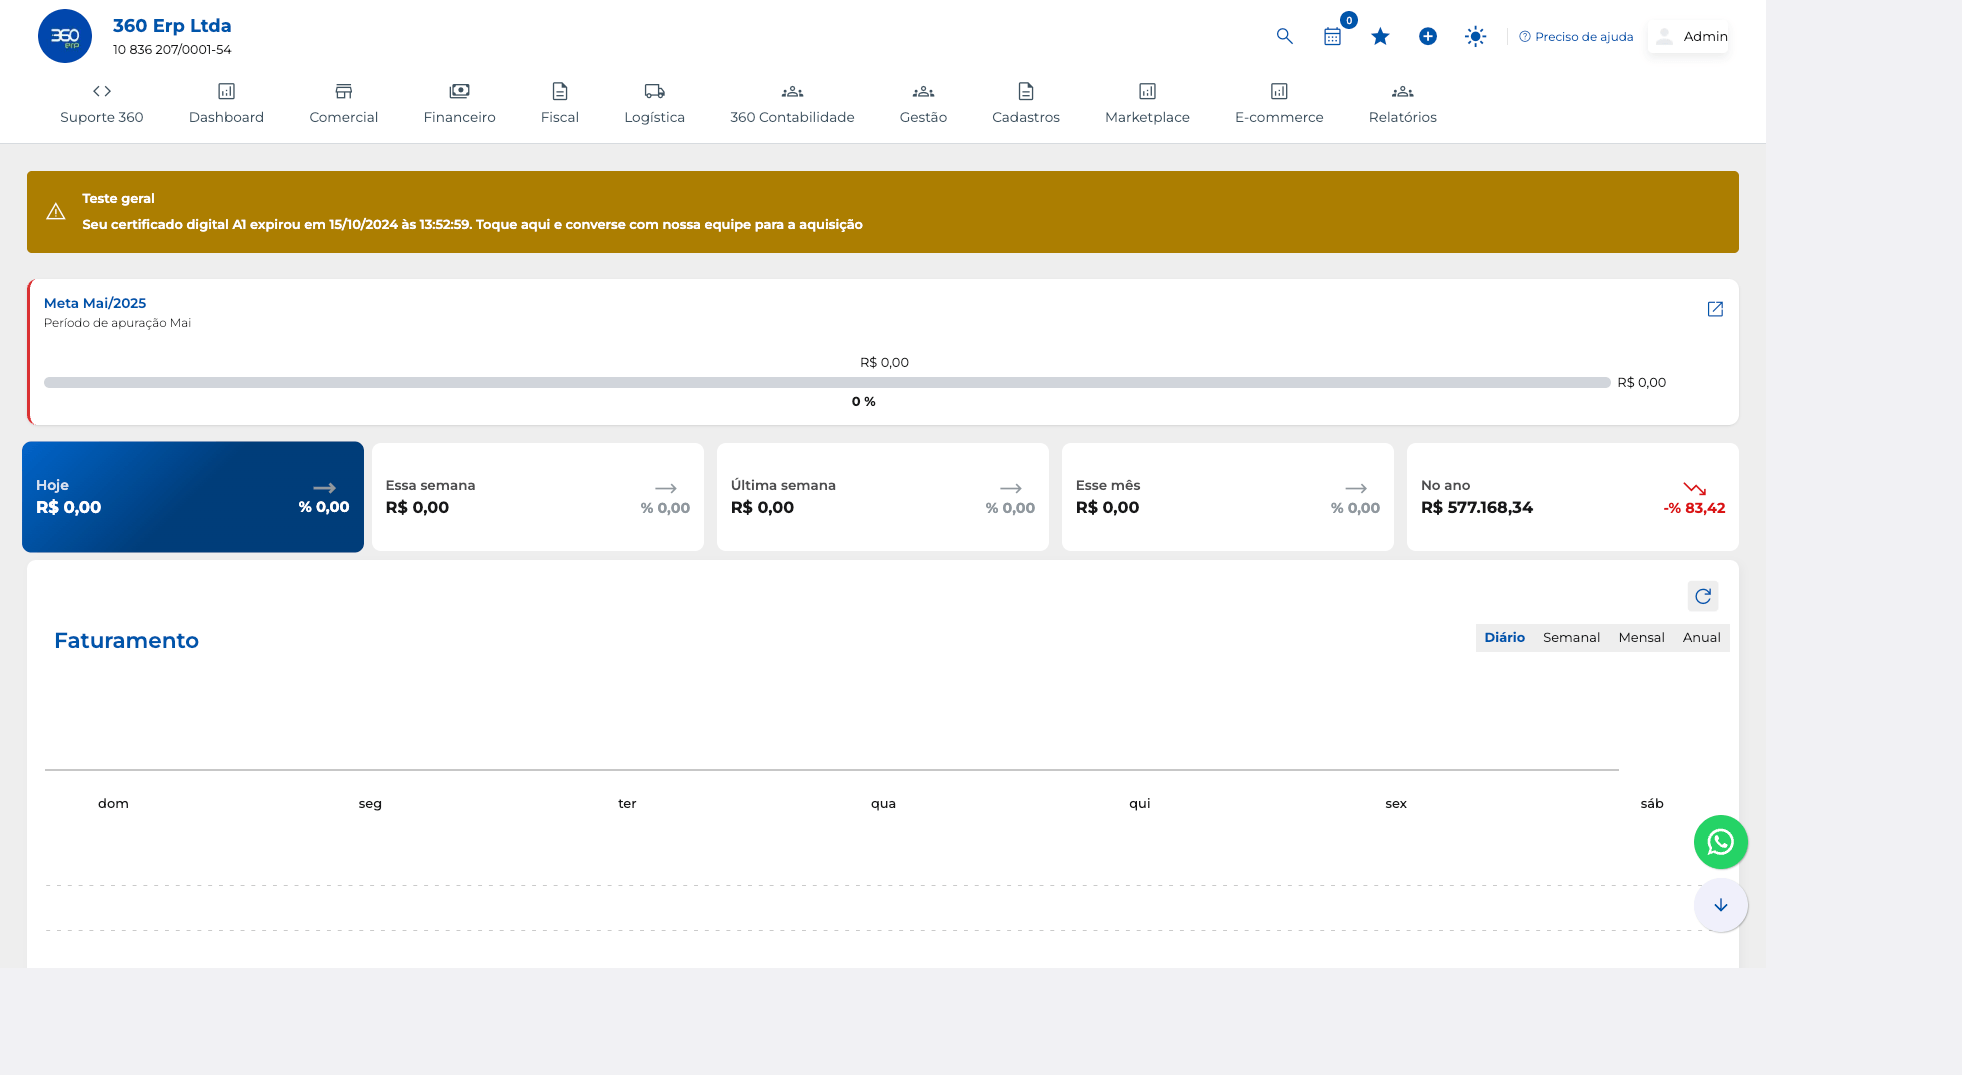This screenshot has height=1075, width=1962.
Task: Select the No ano revenue card
Action: tap(1572, 497)
